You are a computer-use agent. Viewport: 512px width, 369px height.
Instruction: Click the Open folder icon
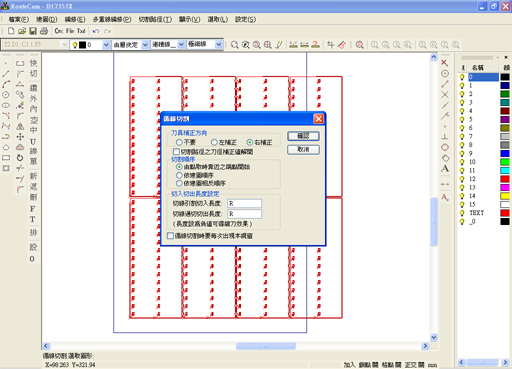pos(22,31)
